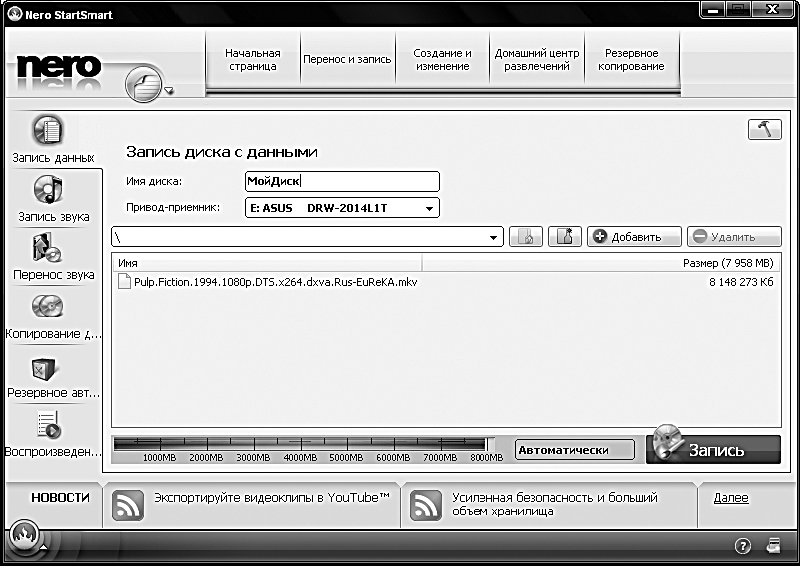This screenshot has height=566, width=800.
Task: Follow the Далее link
Action: click(731, 498)
